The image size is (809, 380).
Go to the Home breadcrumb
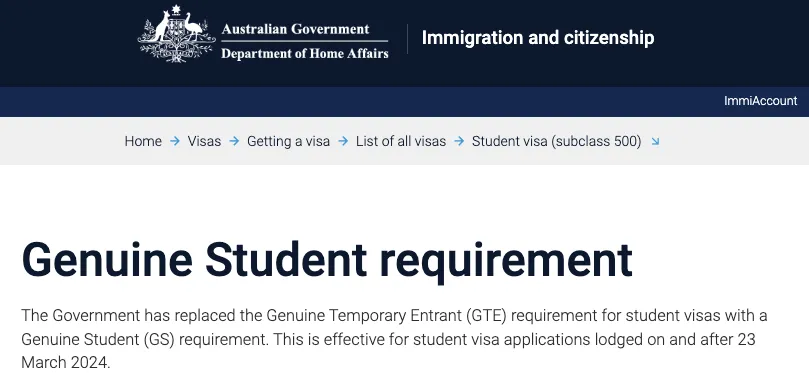143,141
